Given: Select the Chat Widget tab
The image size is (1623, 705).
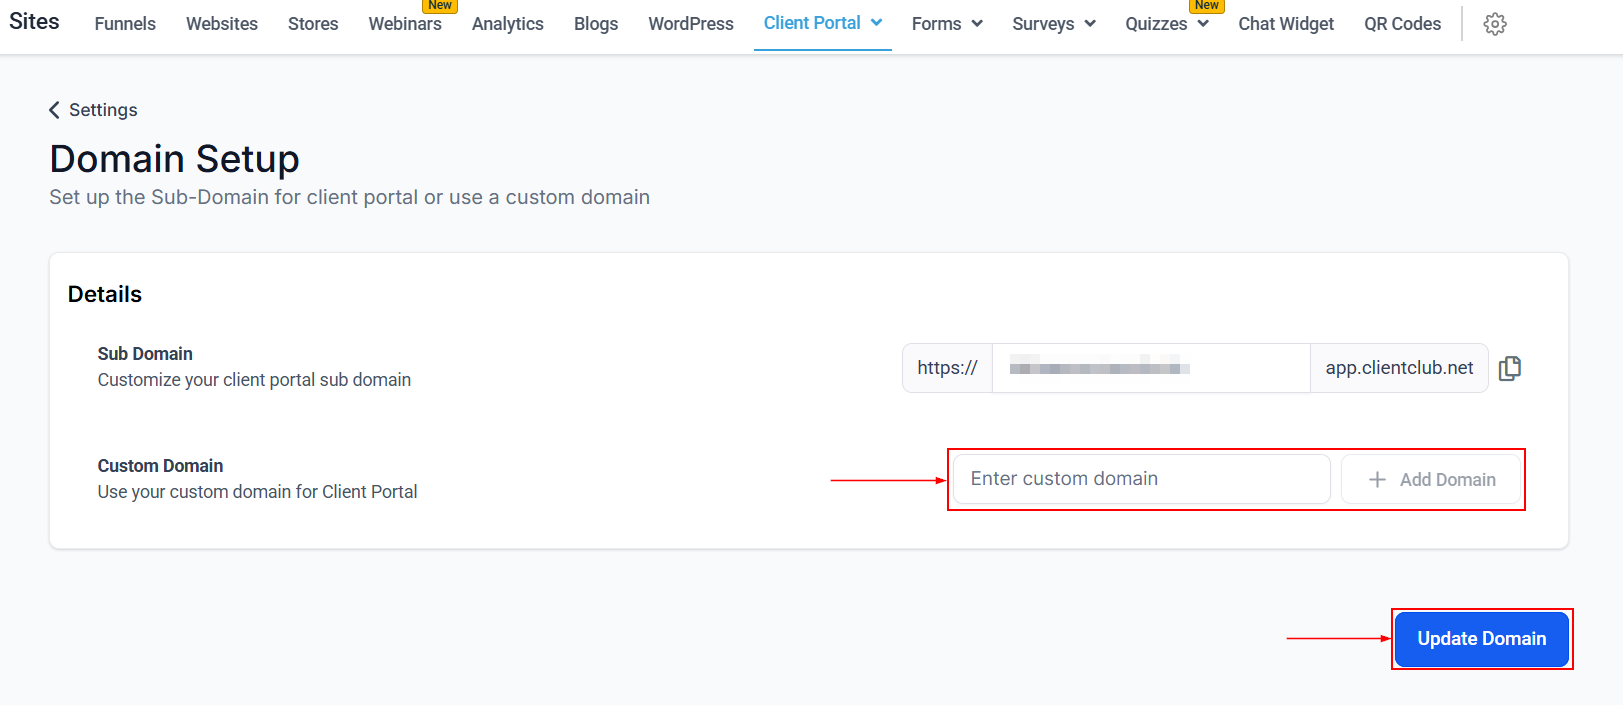Looking at the screenshot, I should tap(1286, 24).
